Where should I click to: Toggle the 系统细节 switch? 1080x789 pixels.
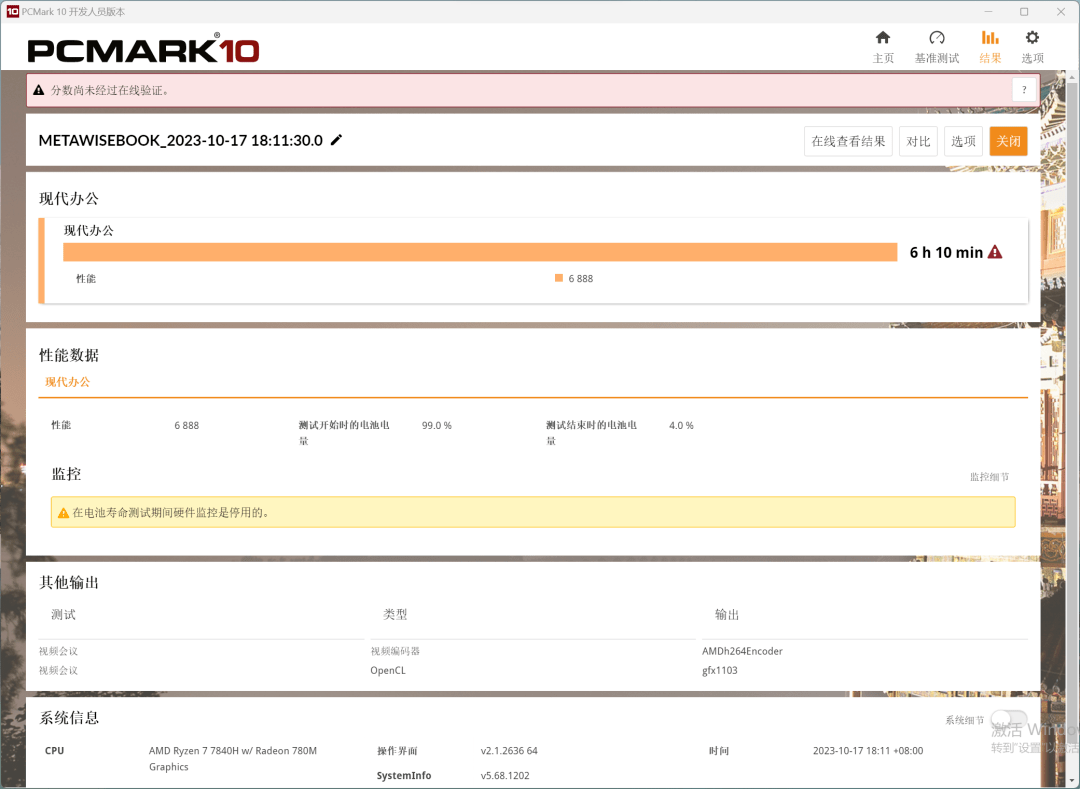pos(1008,719)
